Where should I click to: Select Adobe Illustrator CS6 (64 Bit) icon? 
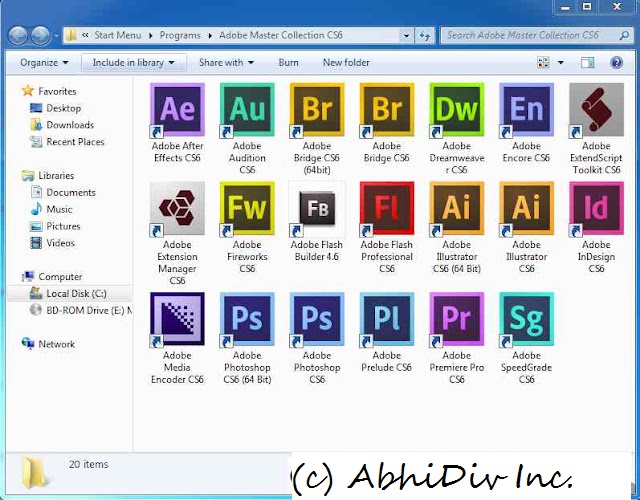click(x=457, y=209)
